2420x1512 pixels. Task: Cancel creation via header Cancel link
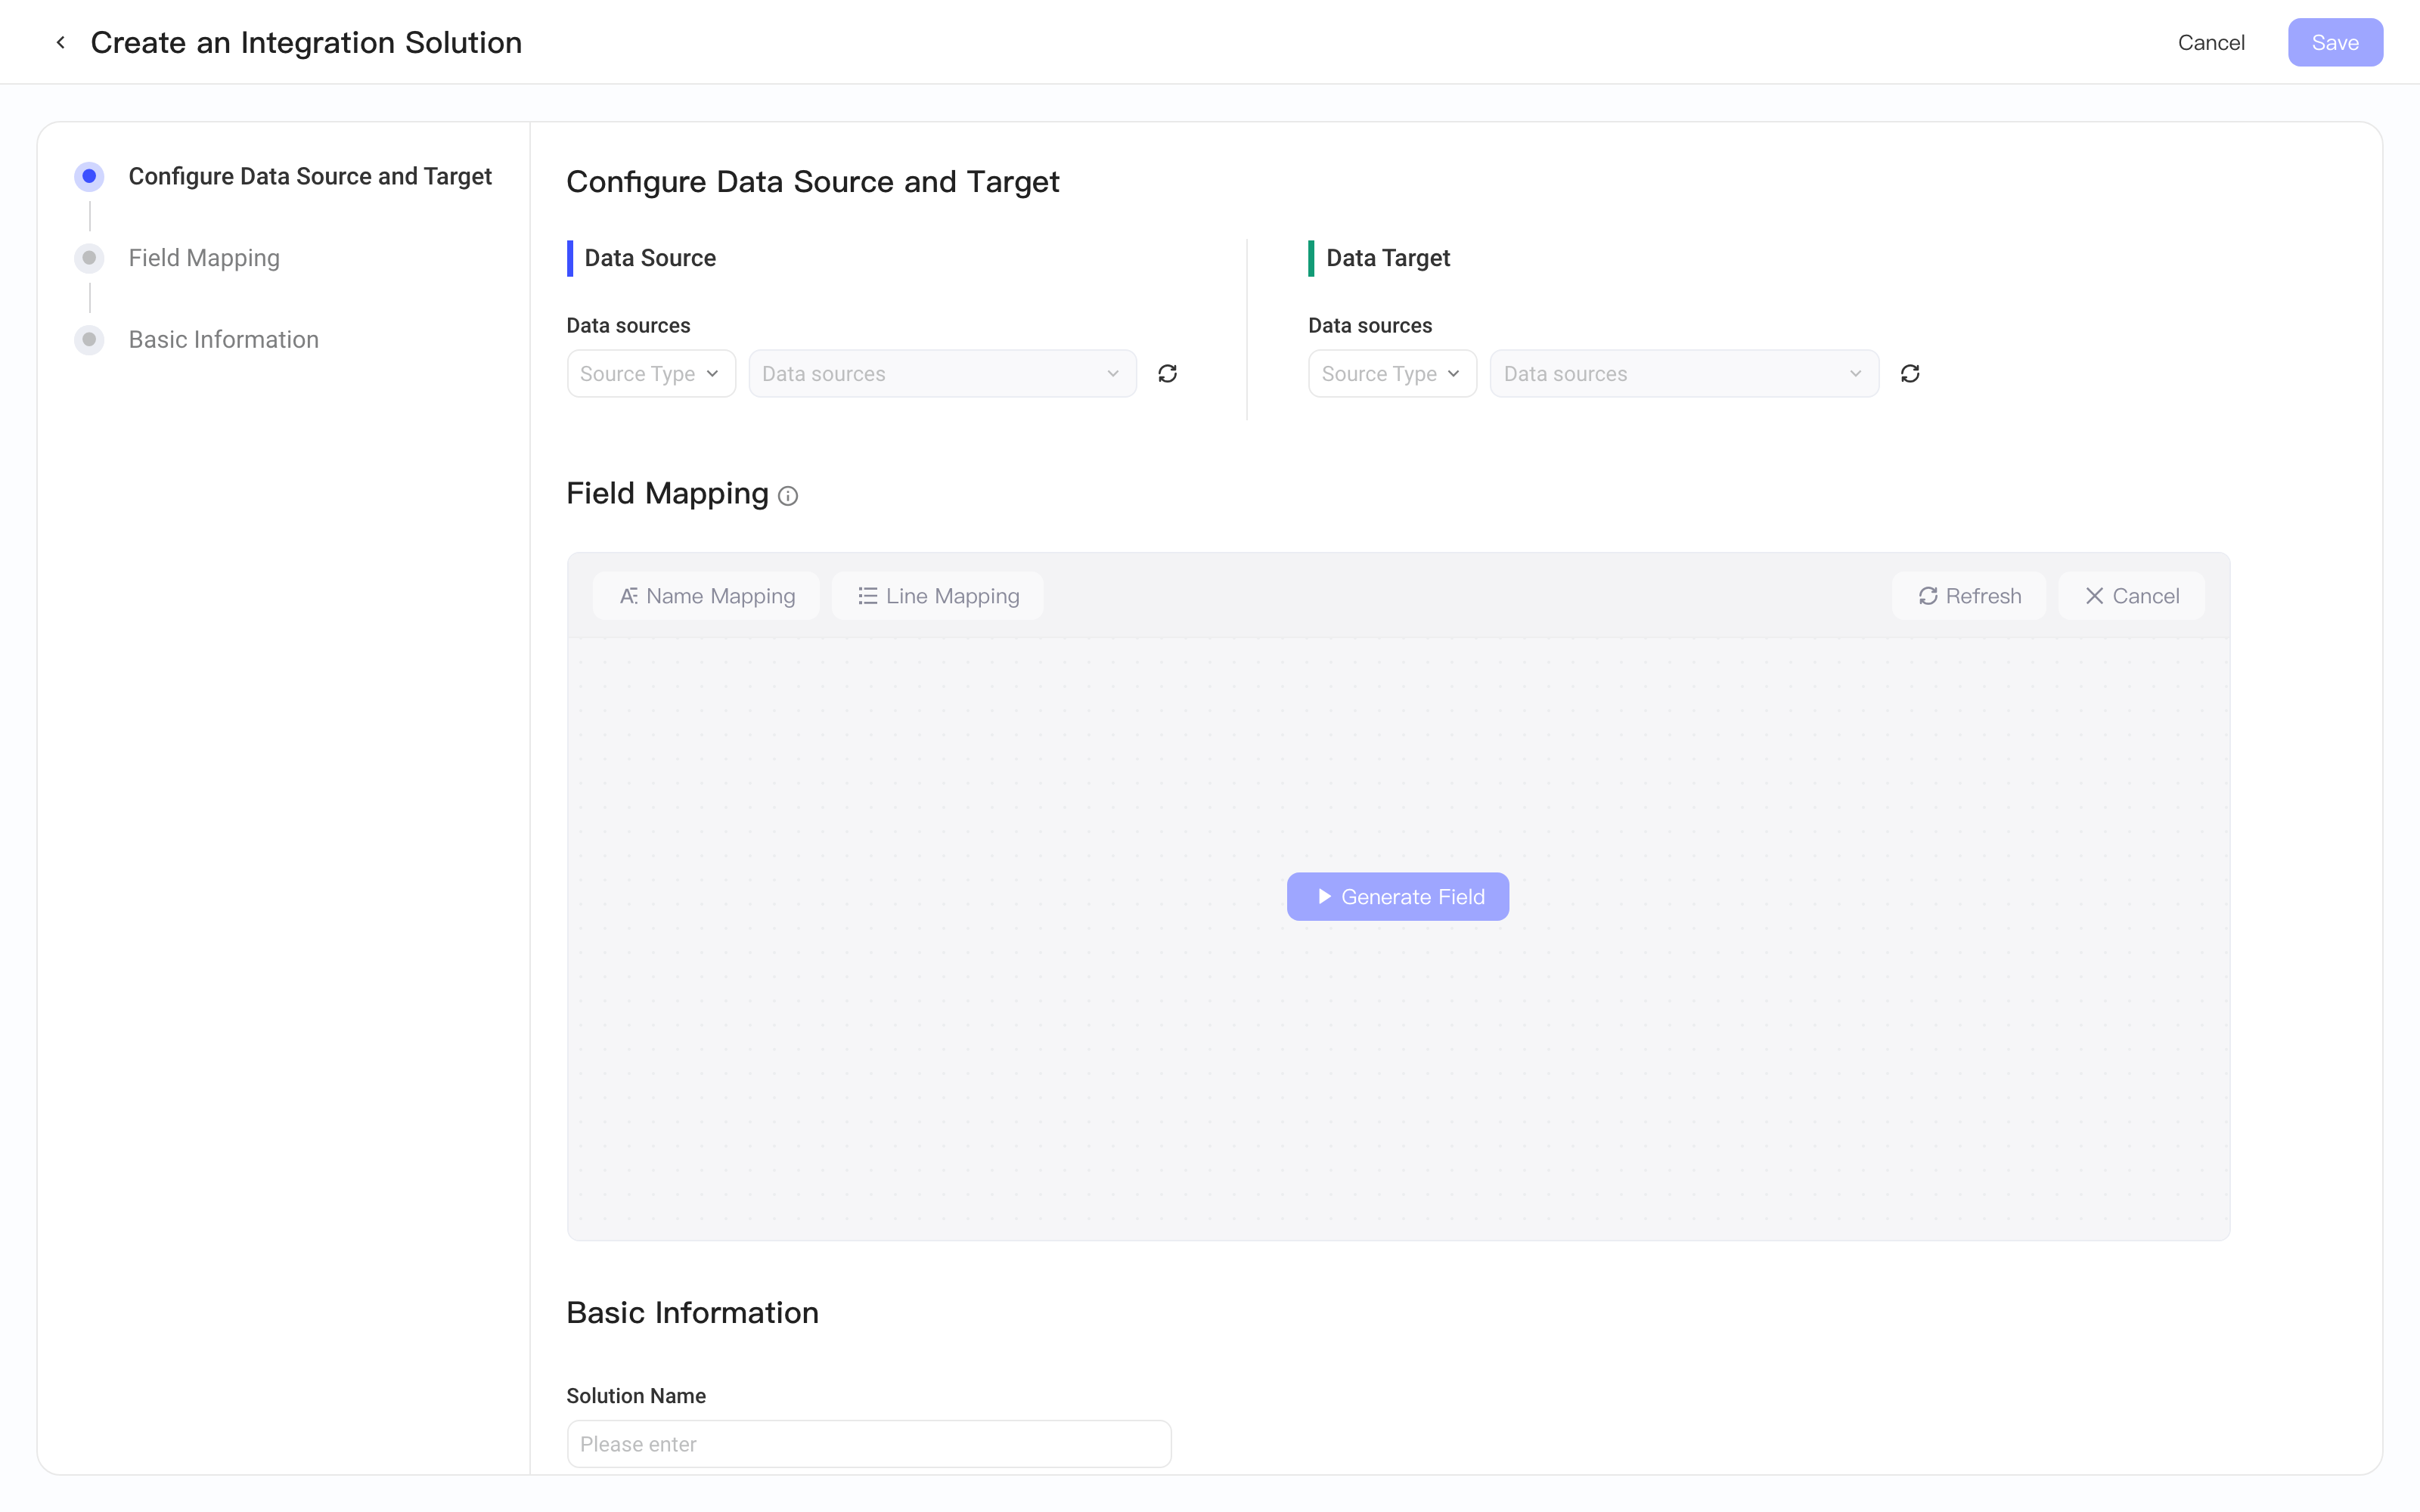point(2211,42)
